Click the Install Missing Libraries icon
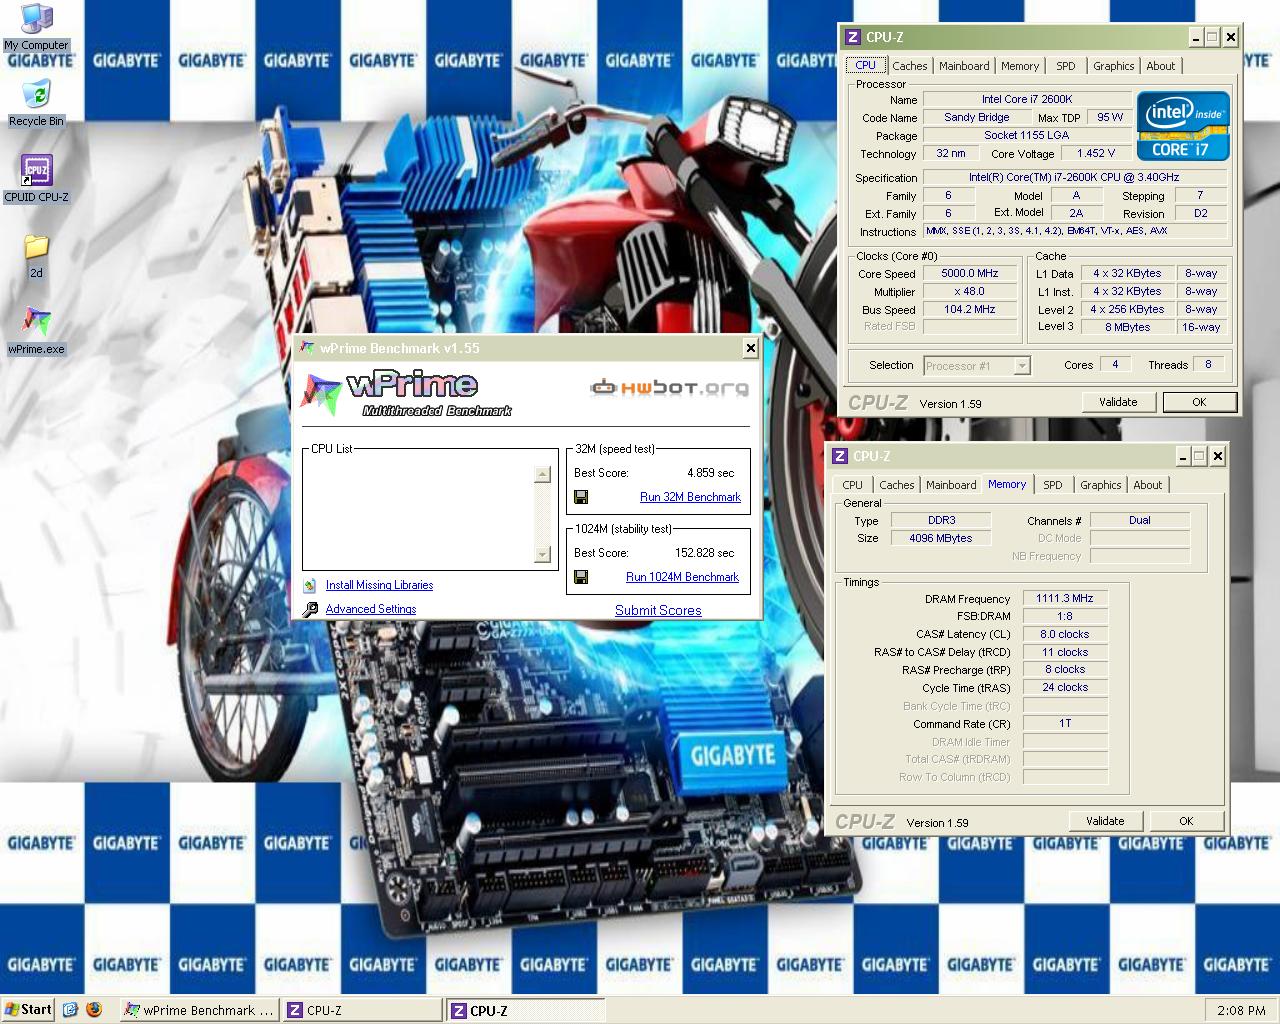Viewport: 1280px width, 1024px height. (310, 585)
